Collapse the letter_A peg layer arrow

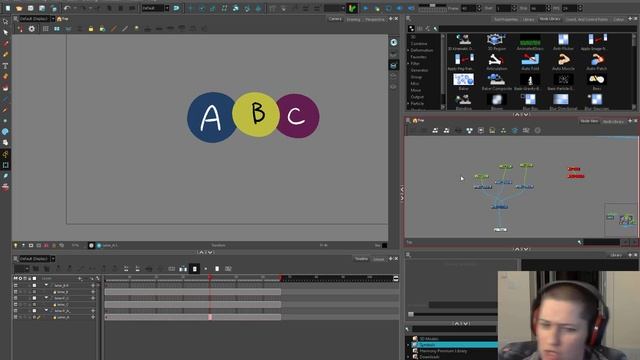(x=46, y=311)
